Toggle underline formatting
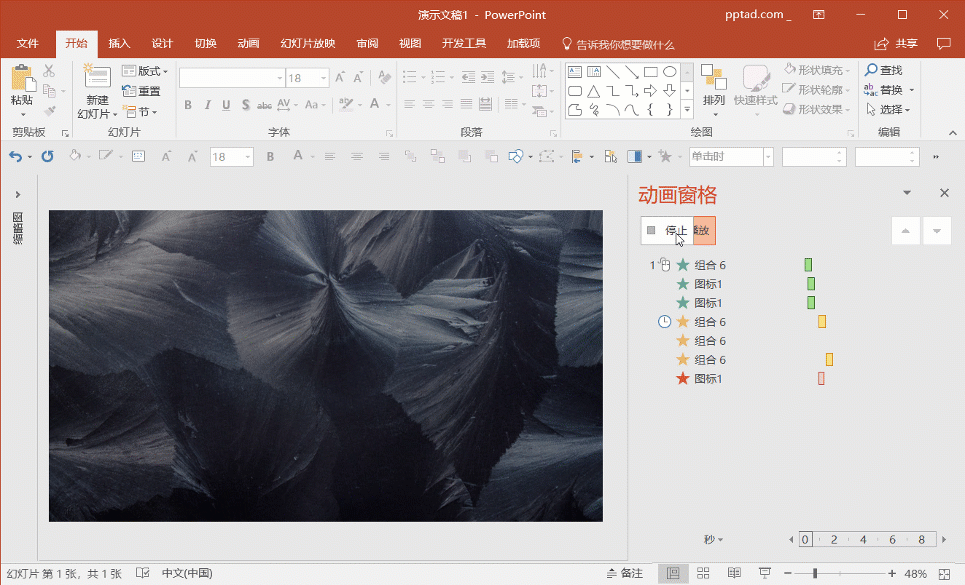Screen dimensions: 965x585 pos(226,104)
